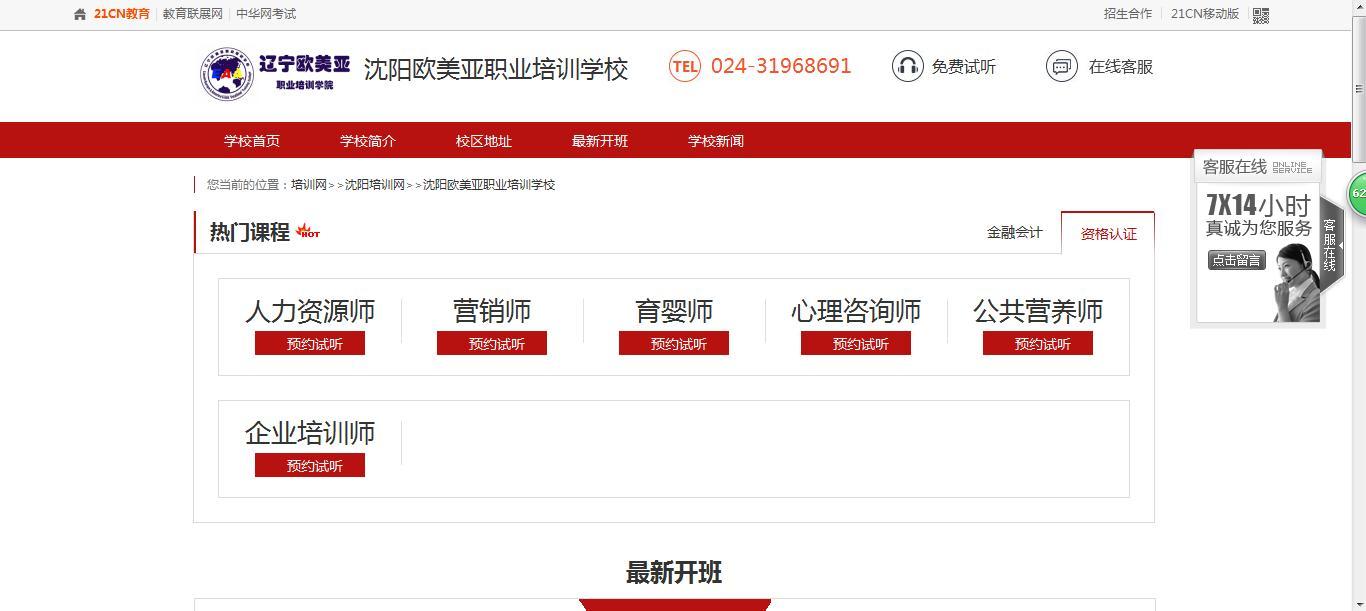
Task: Click the 沈阳培训网 breadcrumb link
Action: (375, 185)
